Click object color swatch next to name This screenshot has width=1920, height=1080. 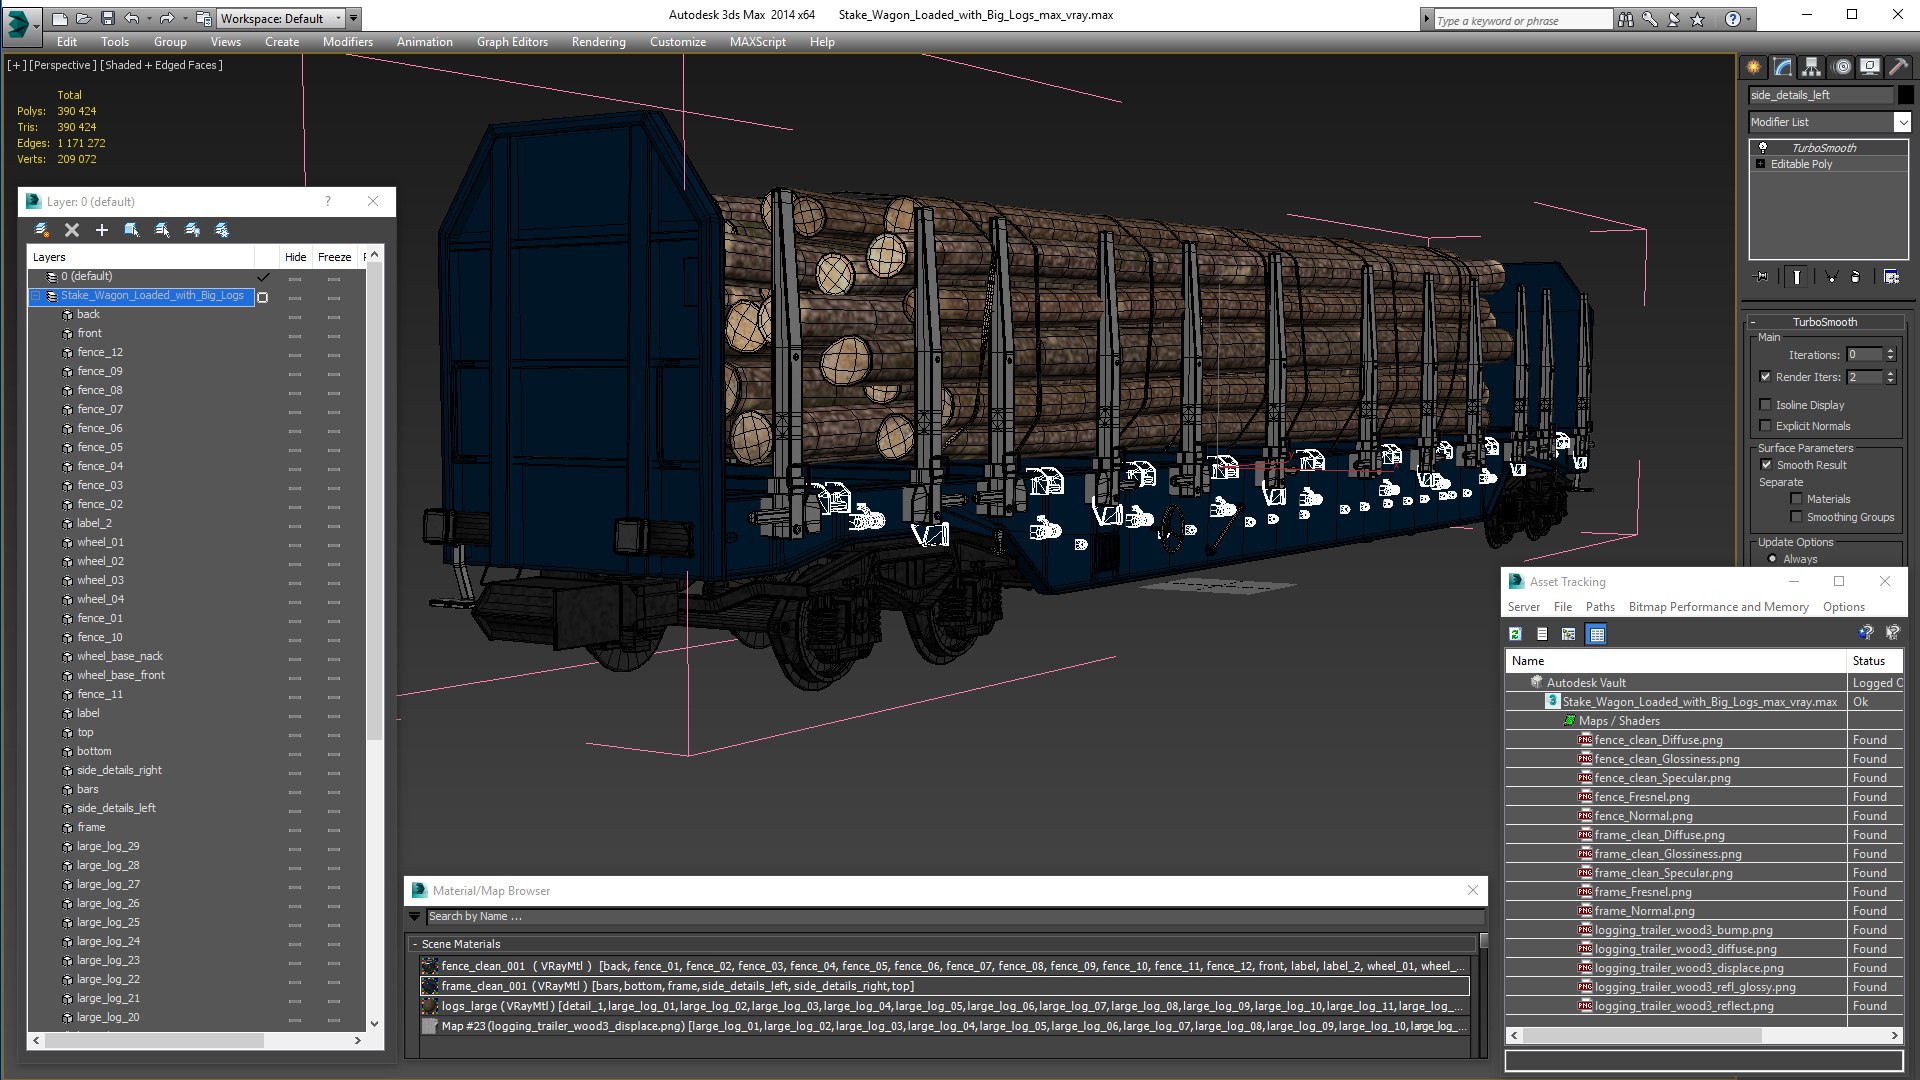(x=1906, y=95)
